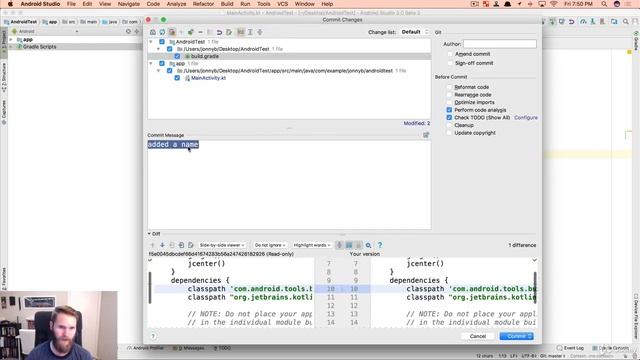Check Rearrange code option
The width and height of the screenshot is (640, 360).
point(449,95)
